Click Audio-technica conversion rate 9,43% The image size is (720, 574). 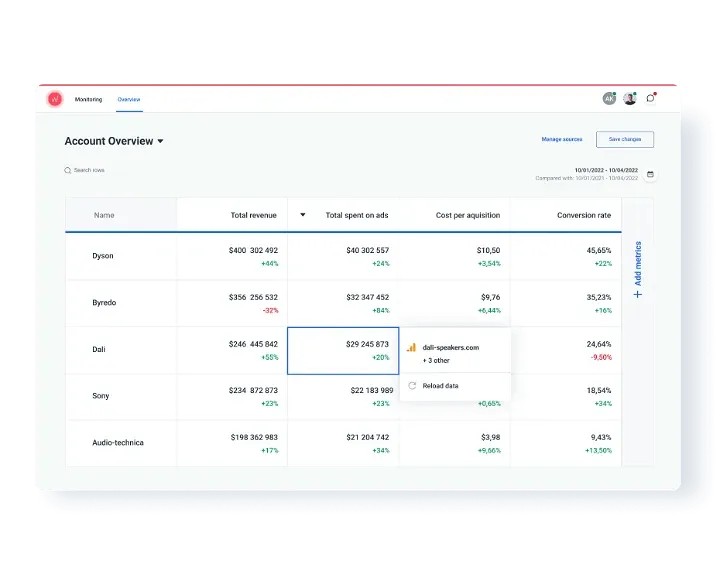click(x=601, y=437)
